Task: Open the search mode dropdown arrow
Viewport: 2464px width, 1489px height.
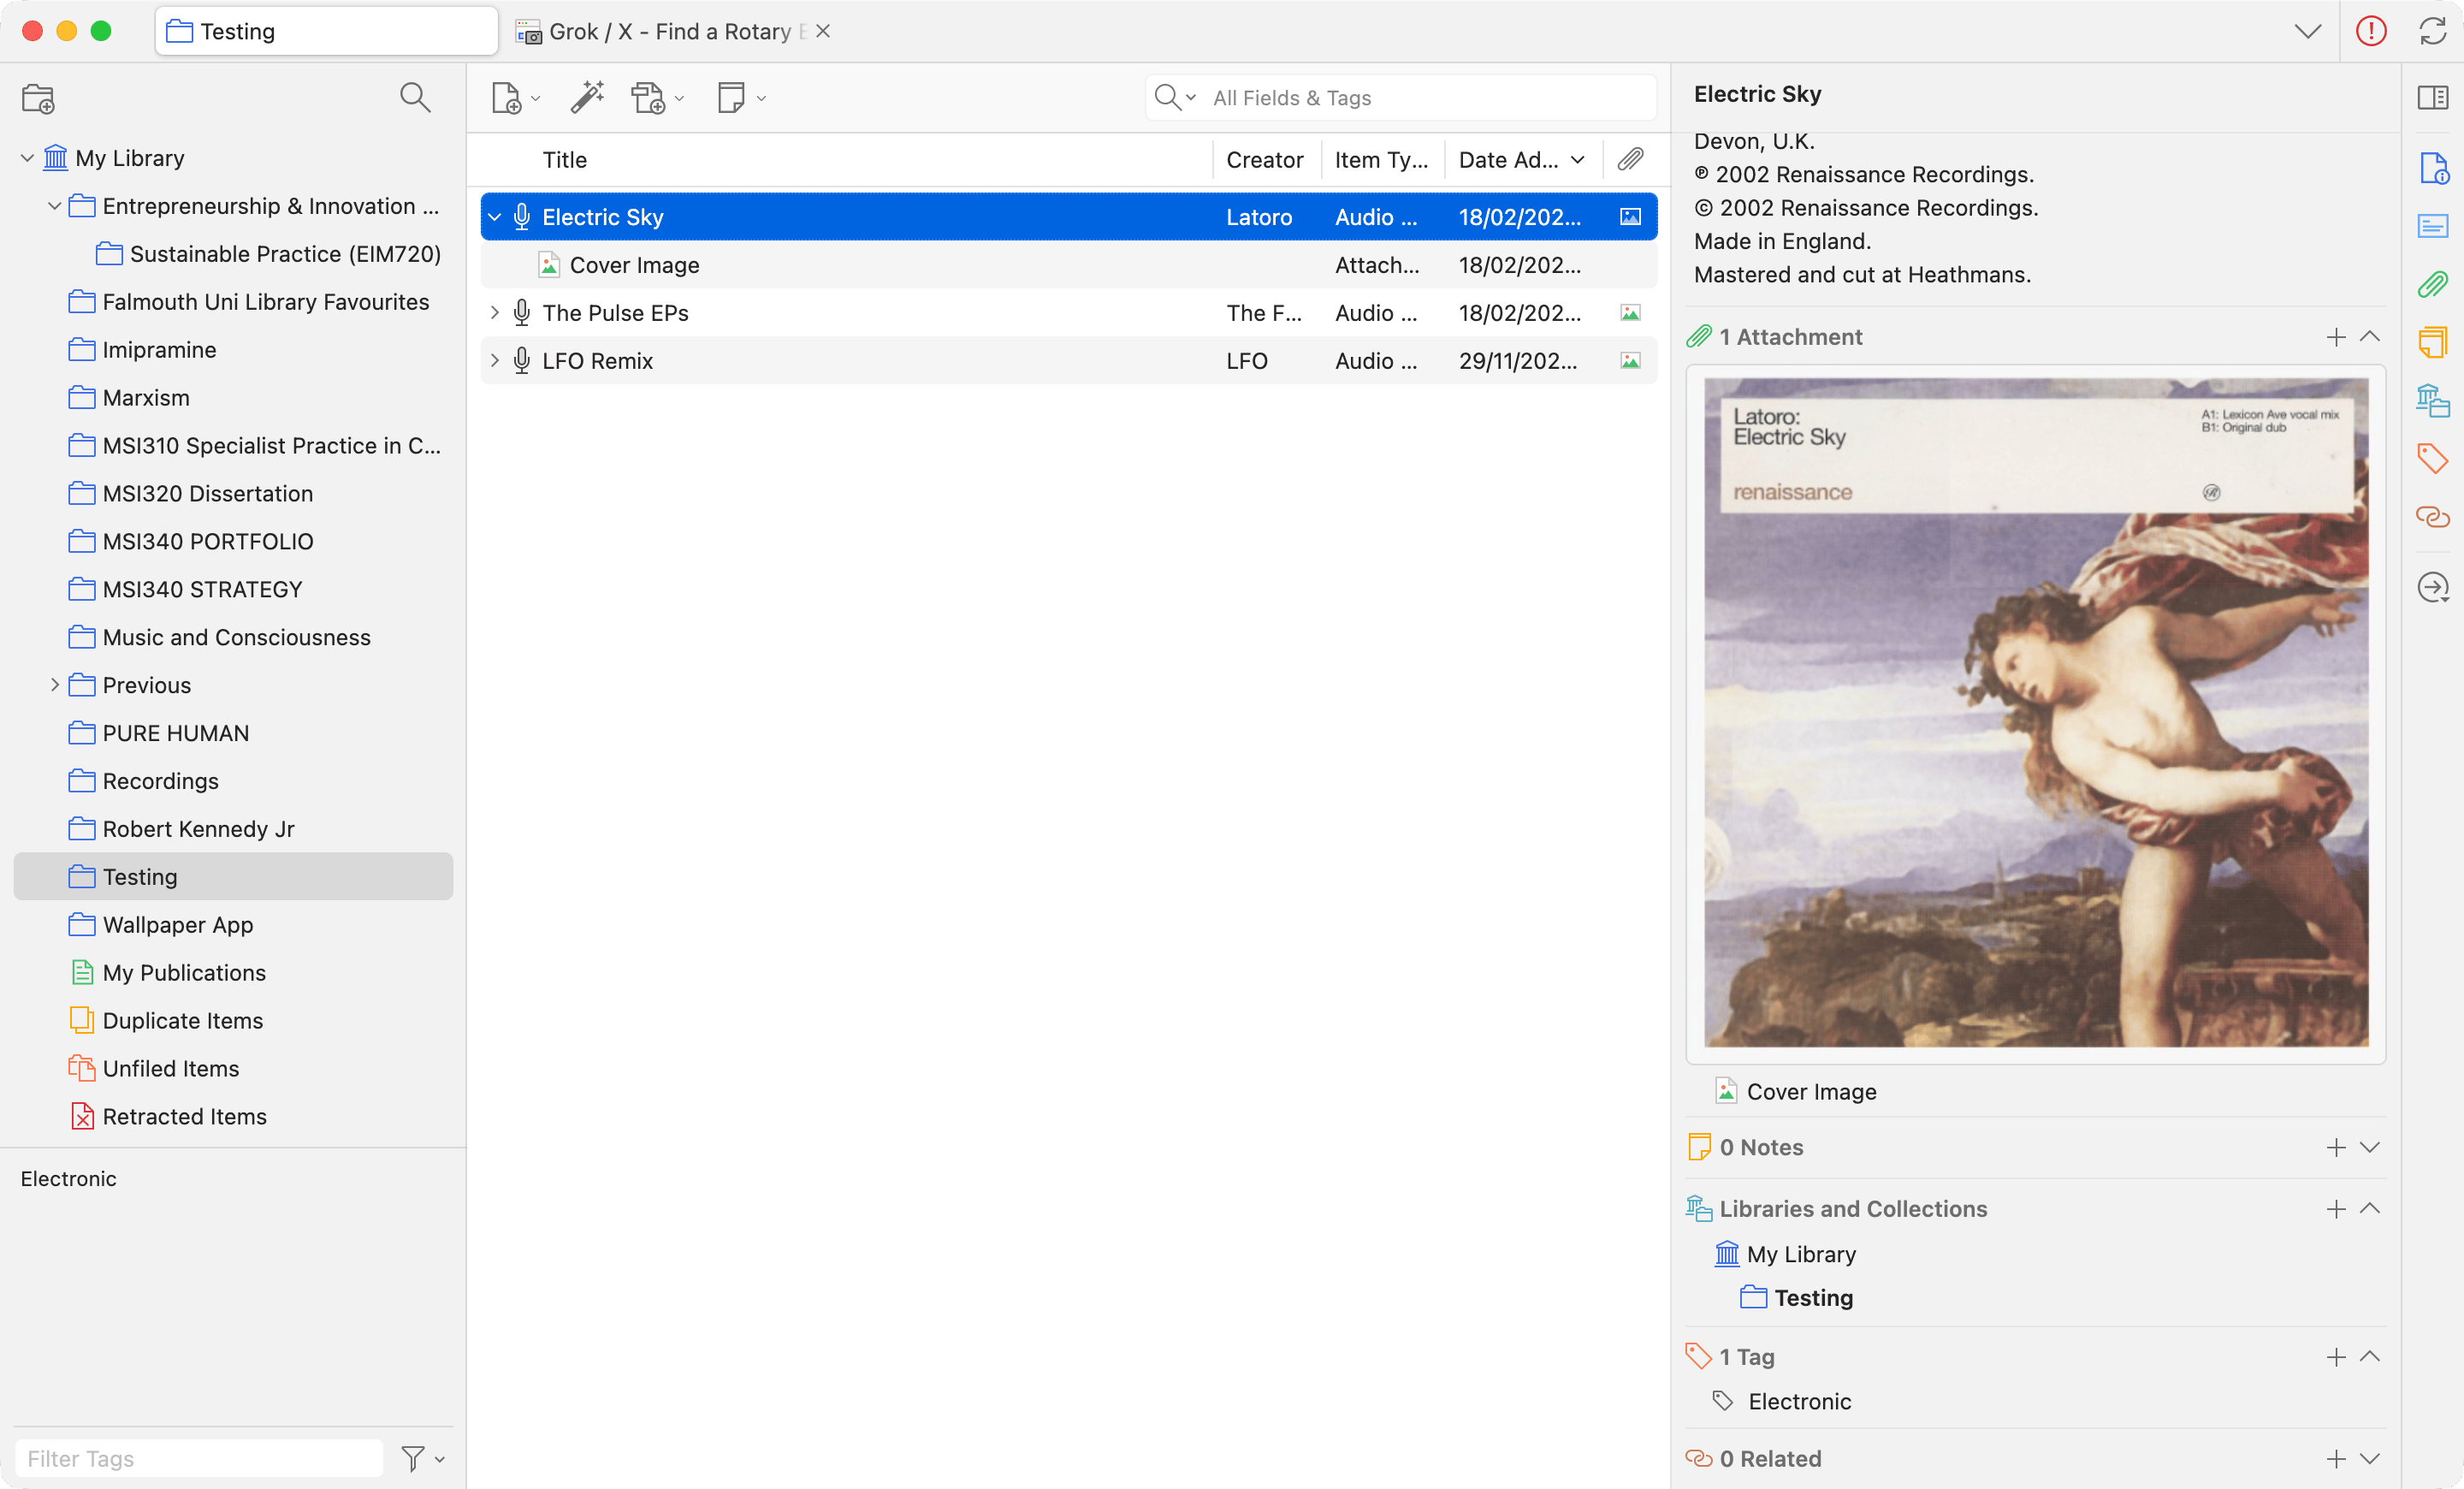Action: (1191, 98)
